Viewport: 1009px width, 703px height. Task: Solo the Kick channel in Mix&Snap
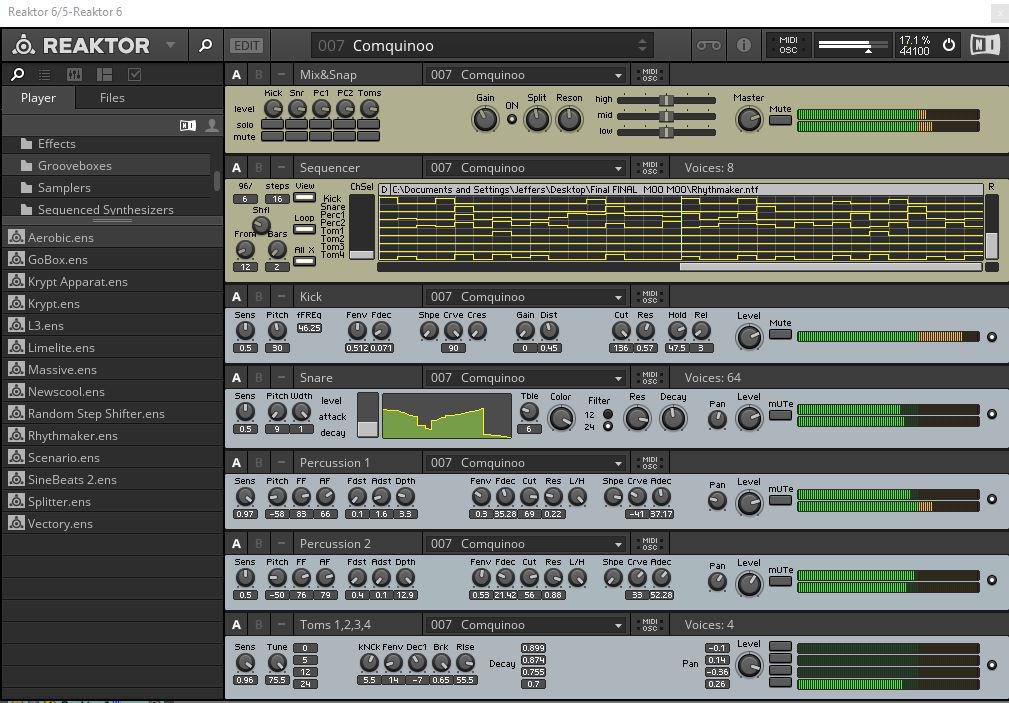[272, 124]
